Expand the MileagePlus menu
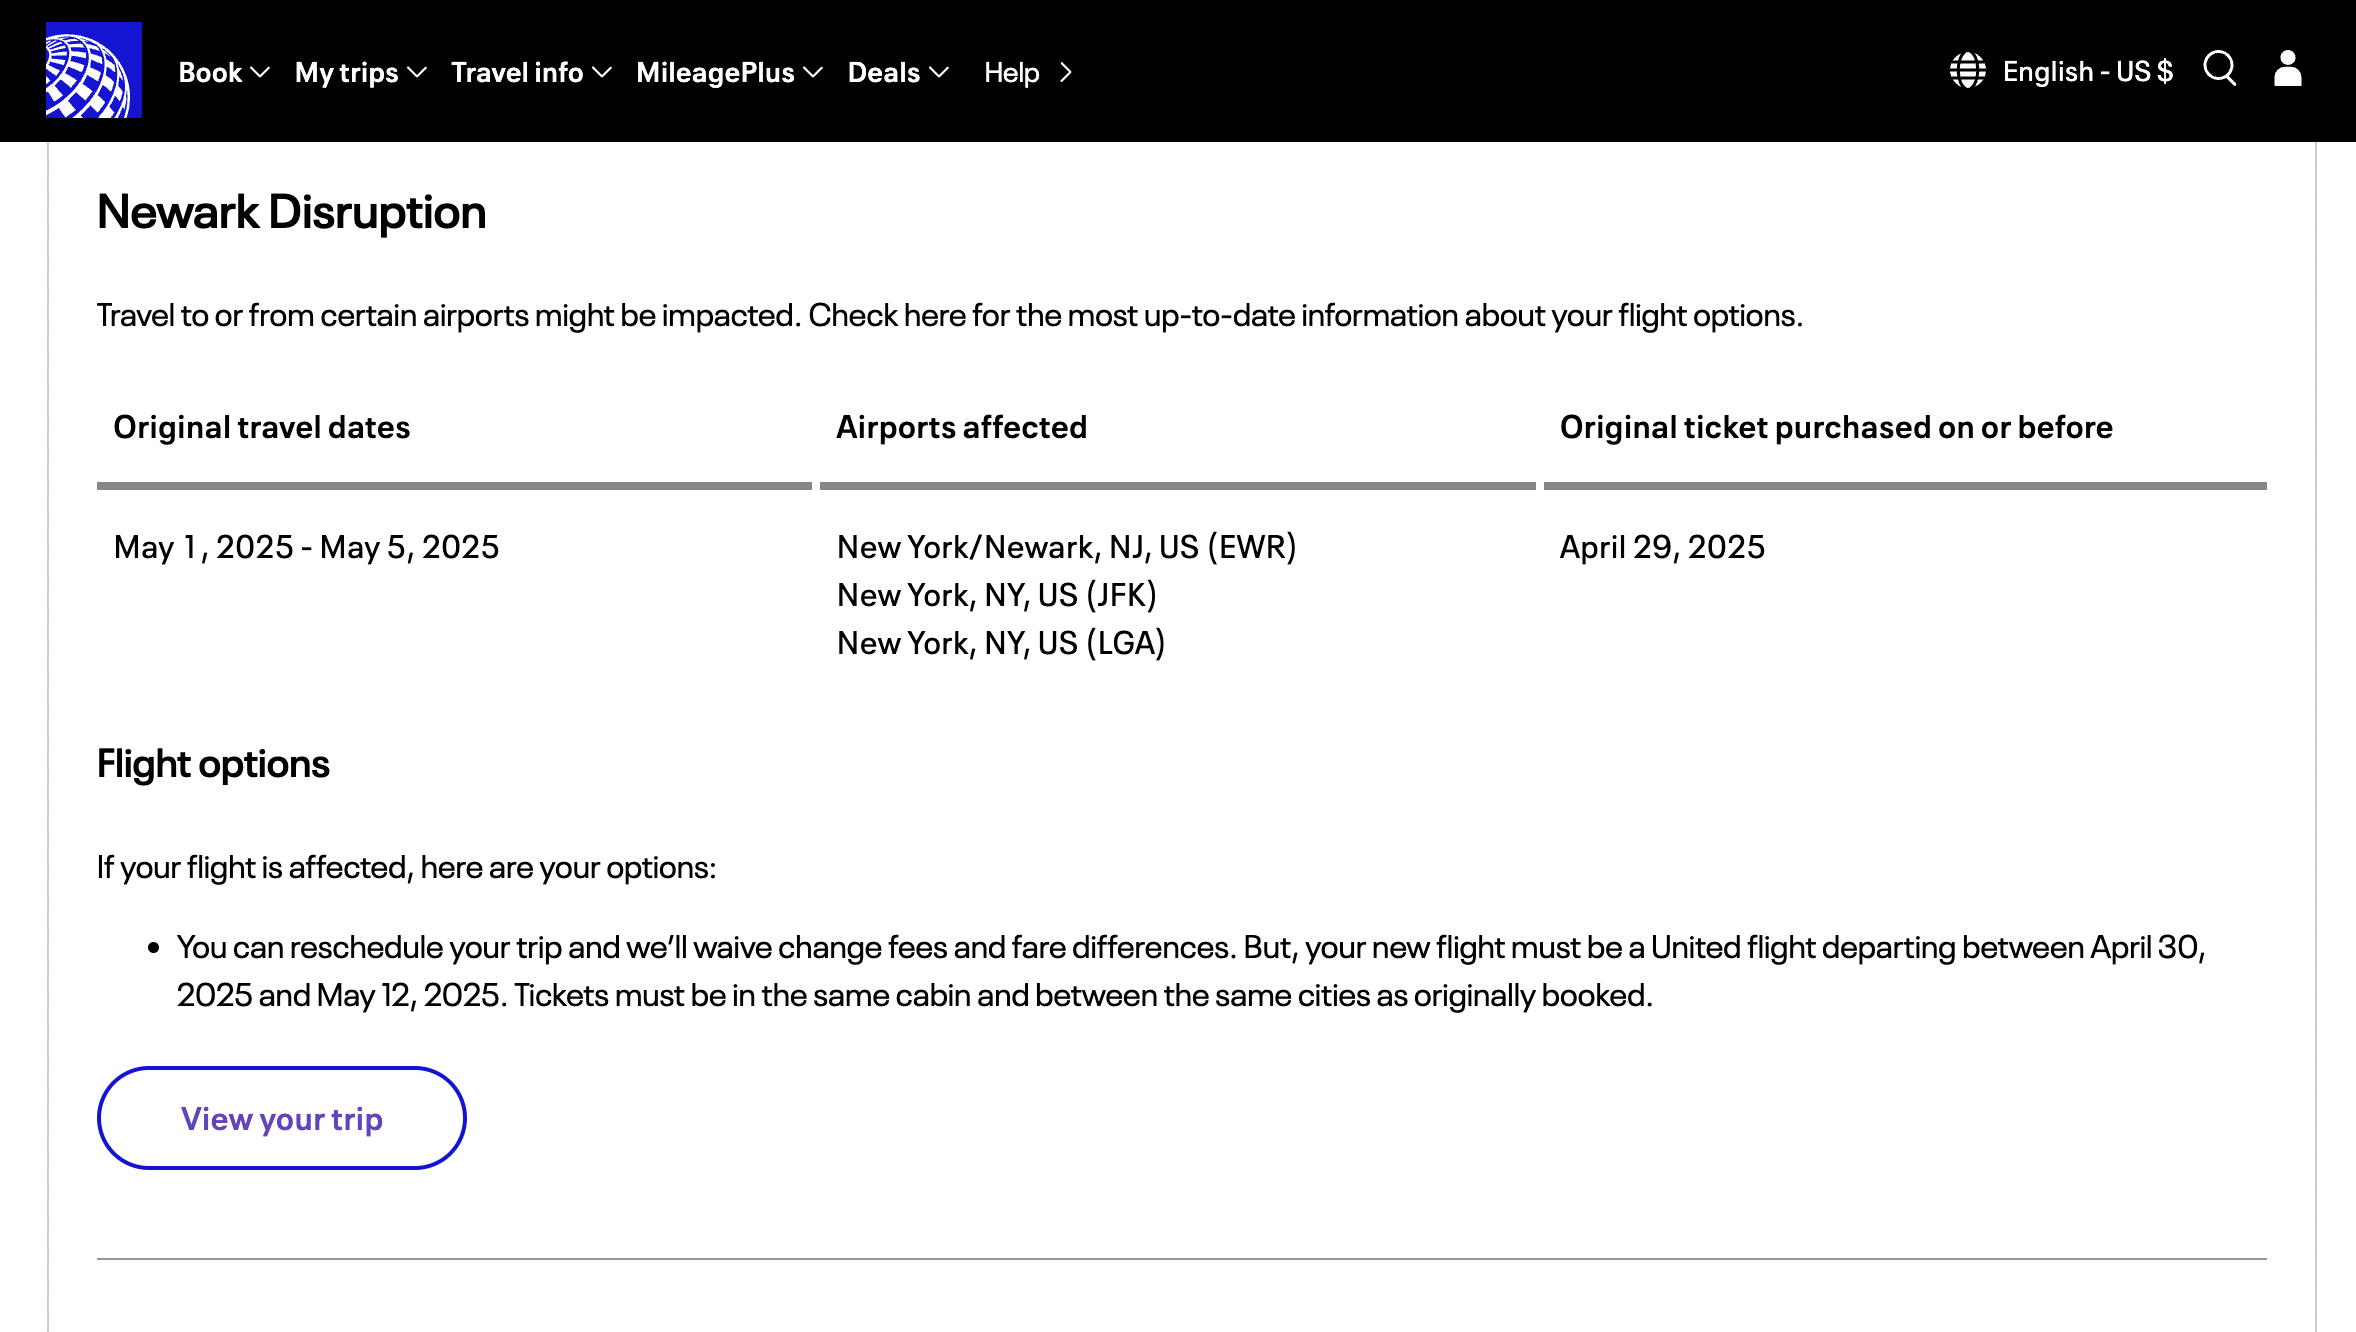Viewport: 2356px width, 1332px height. (x=729, y=72)
